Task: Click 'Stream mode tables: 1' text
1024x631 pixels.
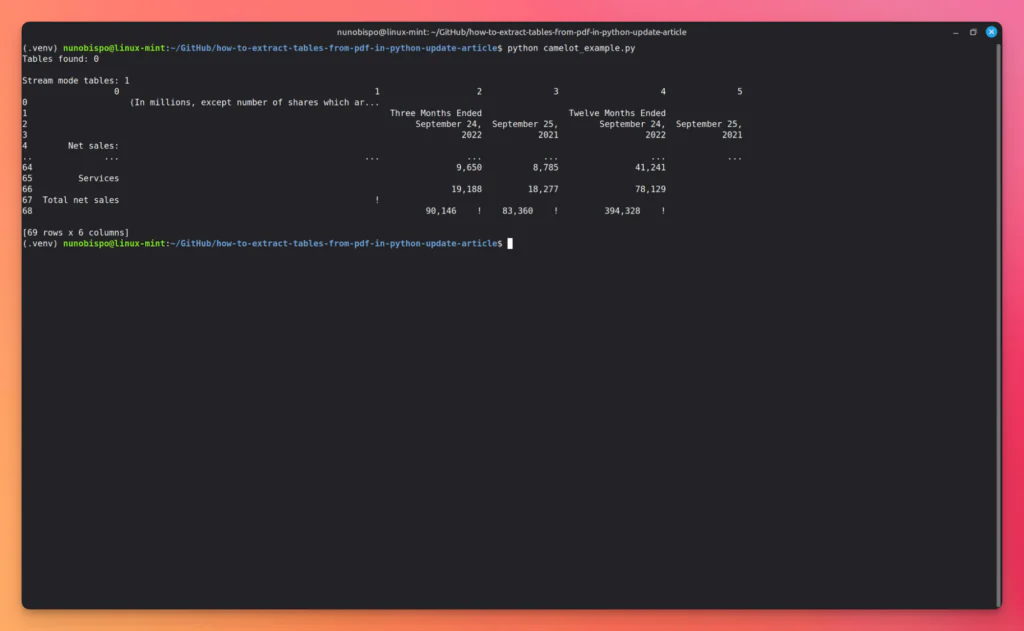Action: click(x=76, y=80)
